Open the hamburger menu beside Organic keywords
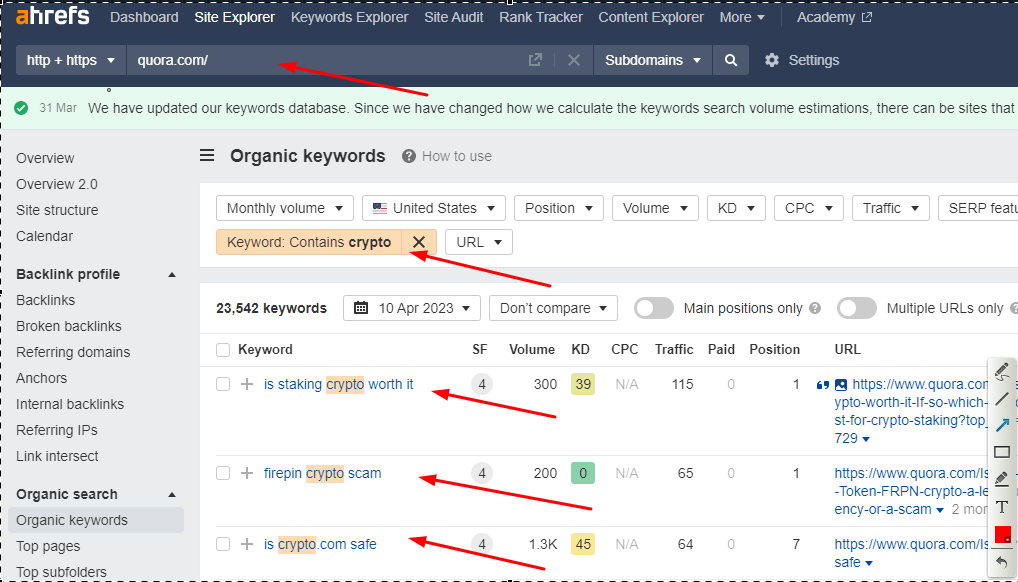The height and width of the screenshot is (582, 1018). (207, 156)
